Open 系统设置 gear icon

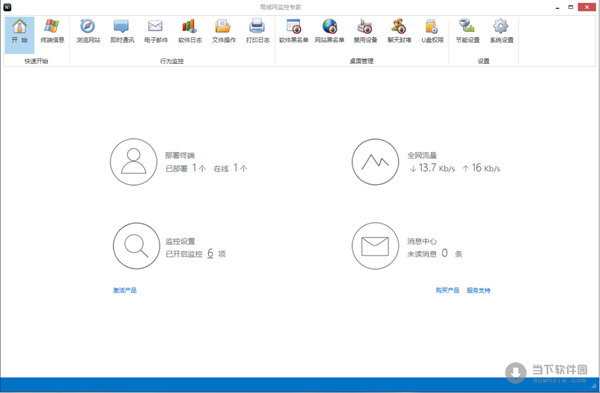click(x=501, y=31)
